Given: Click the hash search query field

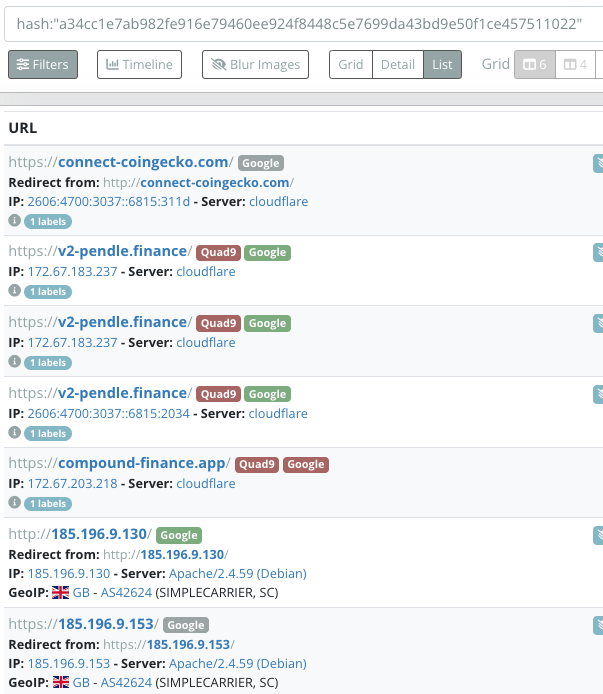Looking at the screenshot, I should (x=300, y=23).
